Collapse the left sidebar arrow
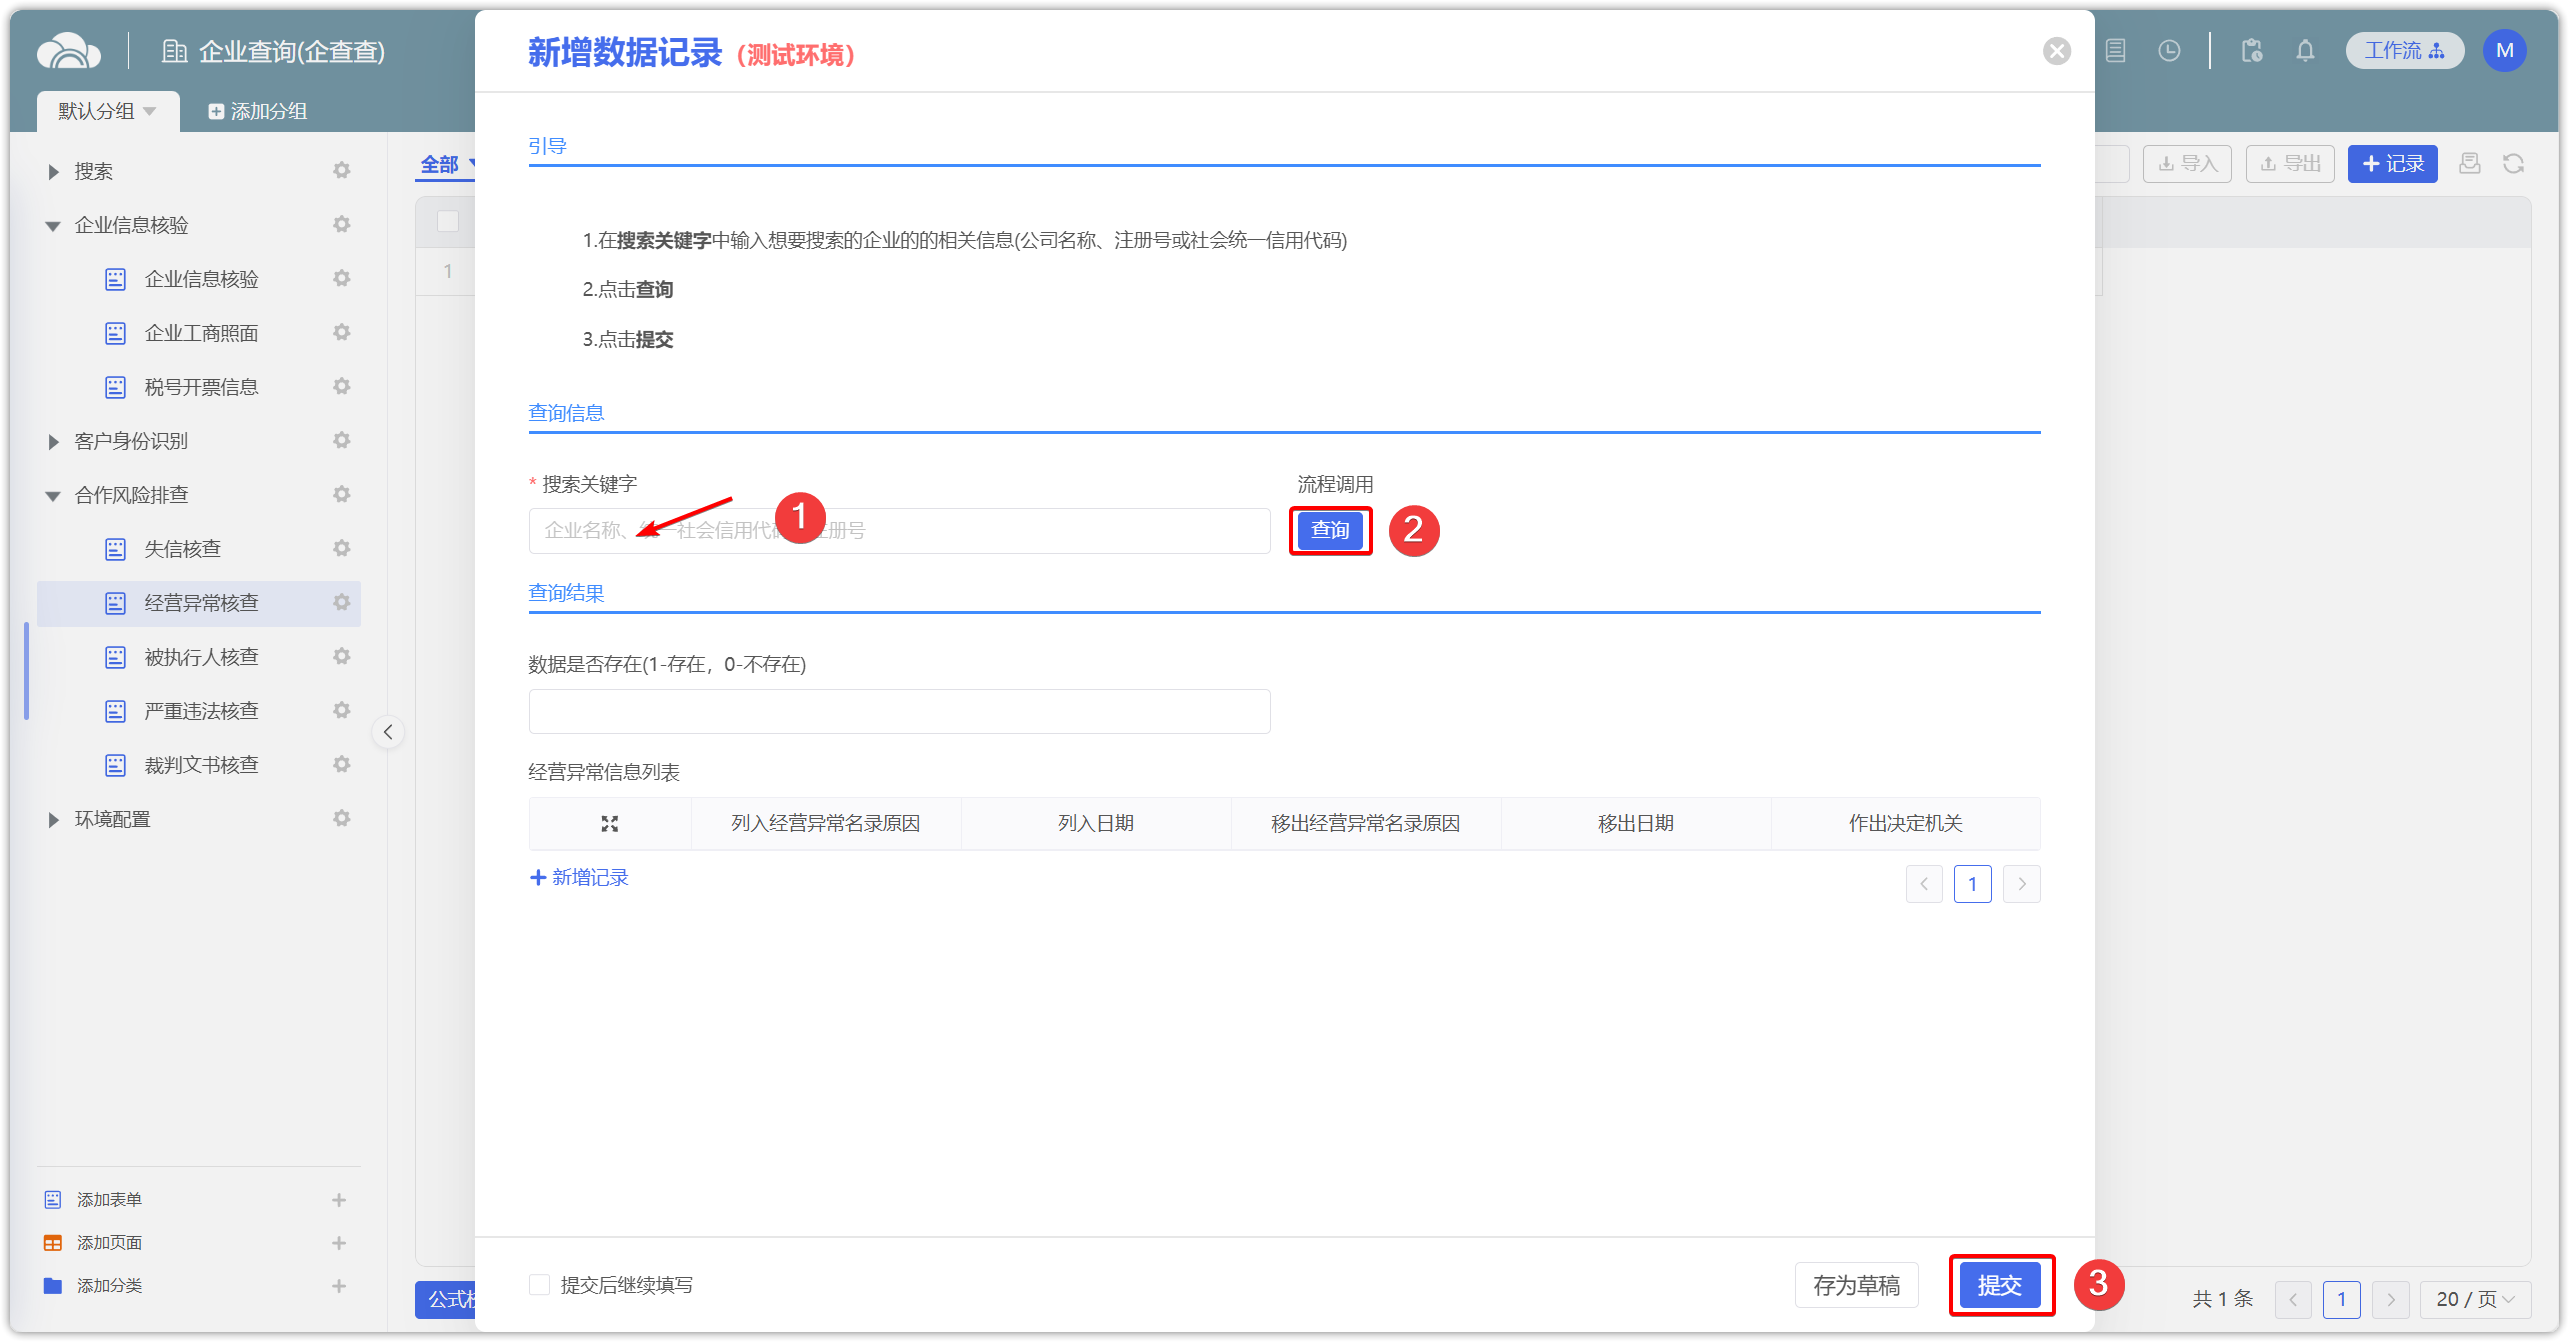Image resolution: width=2569 pixels, height=1342 pixels. (388, 731)
